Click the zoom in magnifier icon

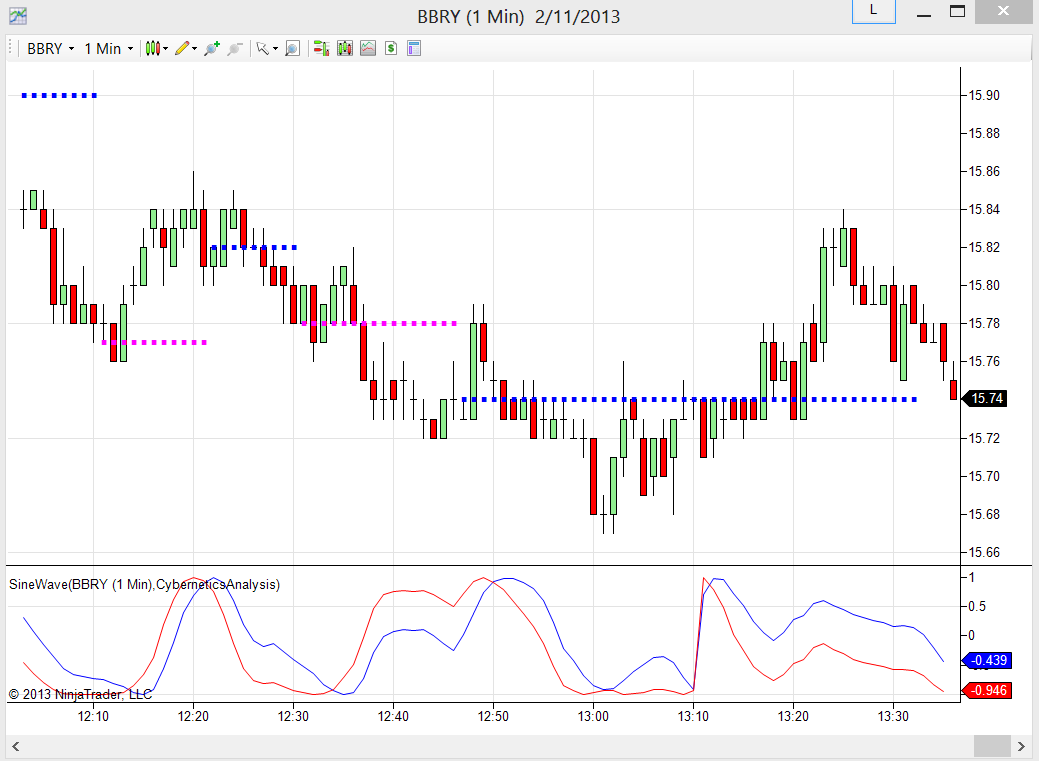[212, 48]
